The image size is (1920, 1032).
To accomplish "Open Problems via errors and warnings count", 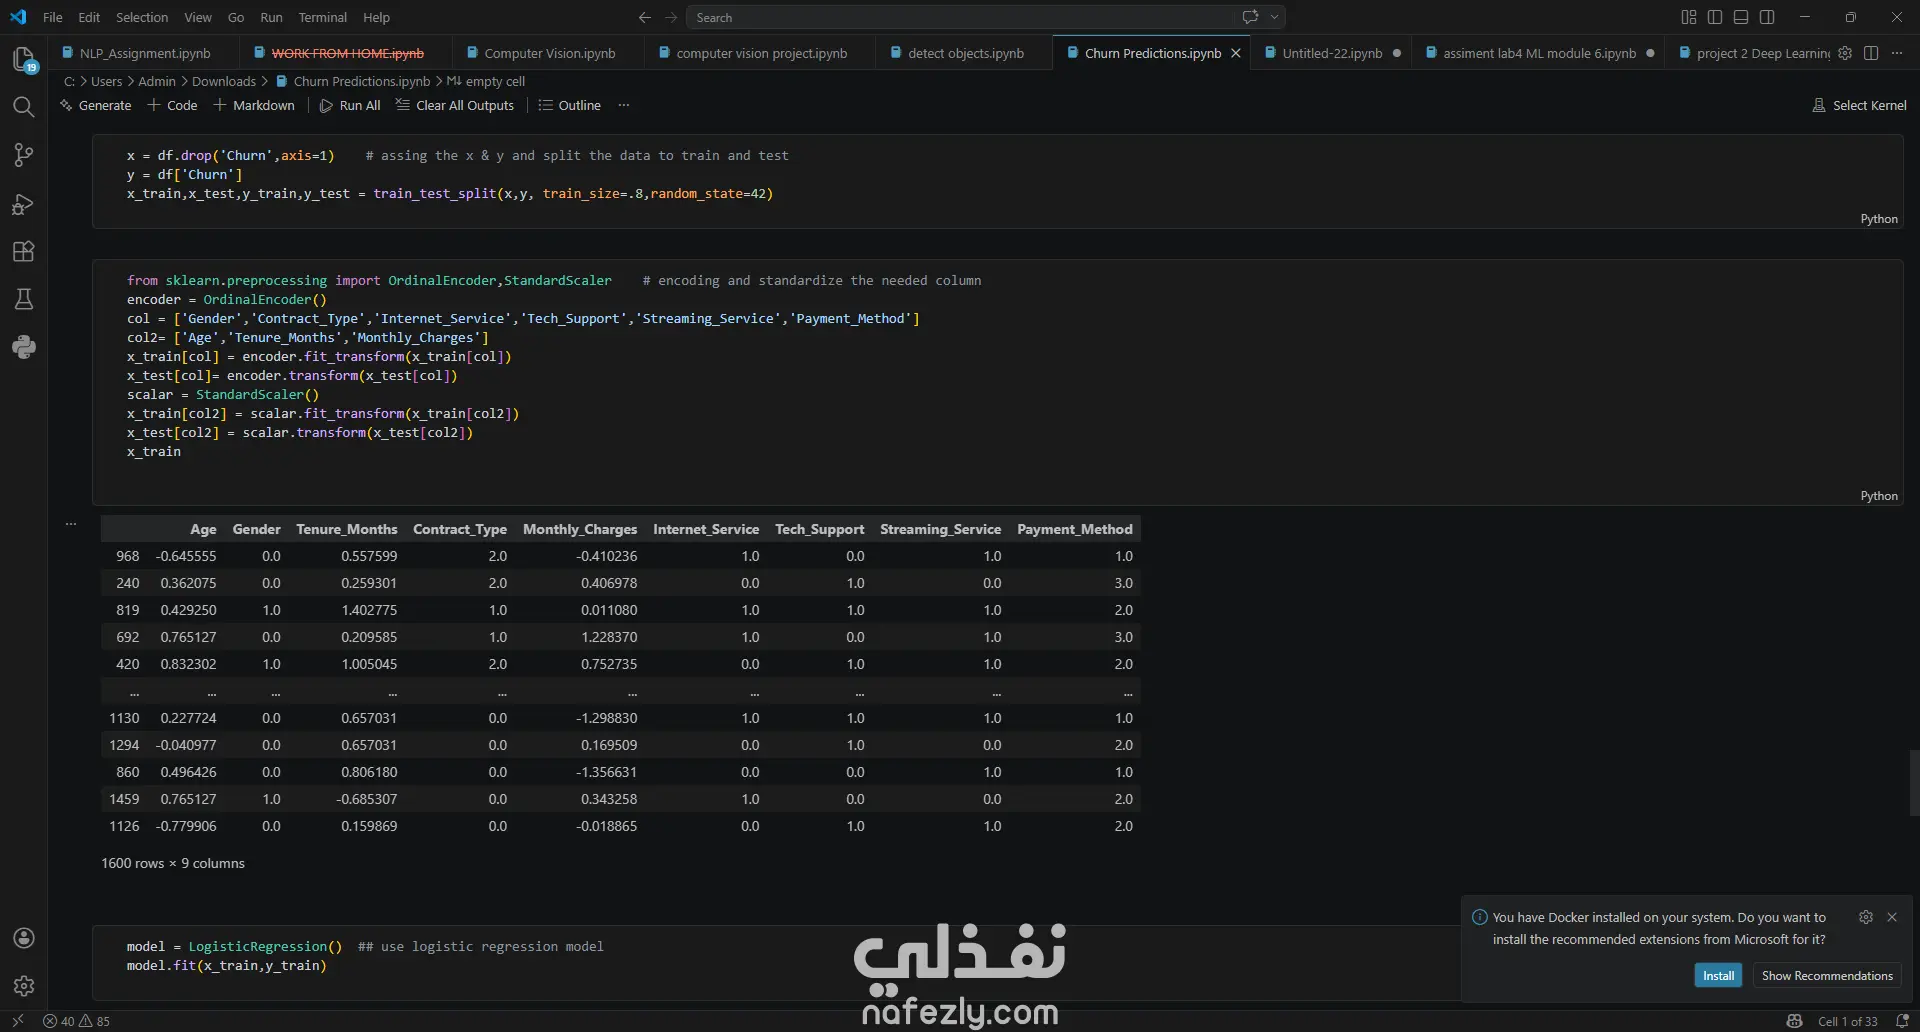I will [x=77, y=1021].
